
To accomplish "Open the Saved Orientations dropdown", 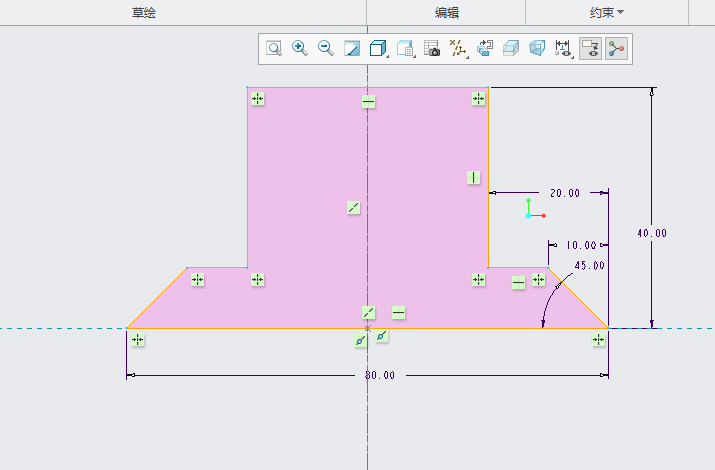I will click(x=405, y=48).
